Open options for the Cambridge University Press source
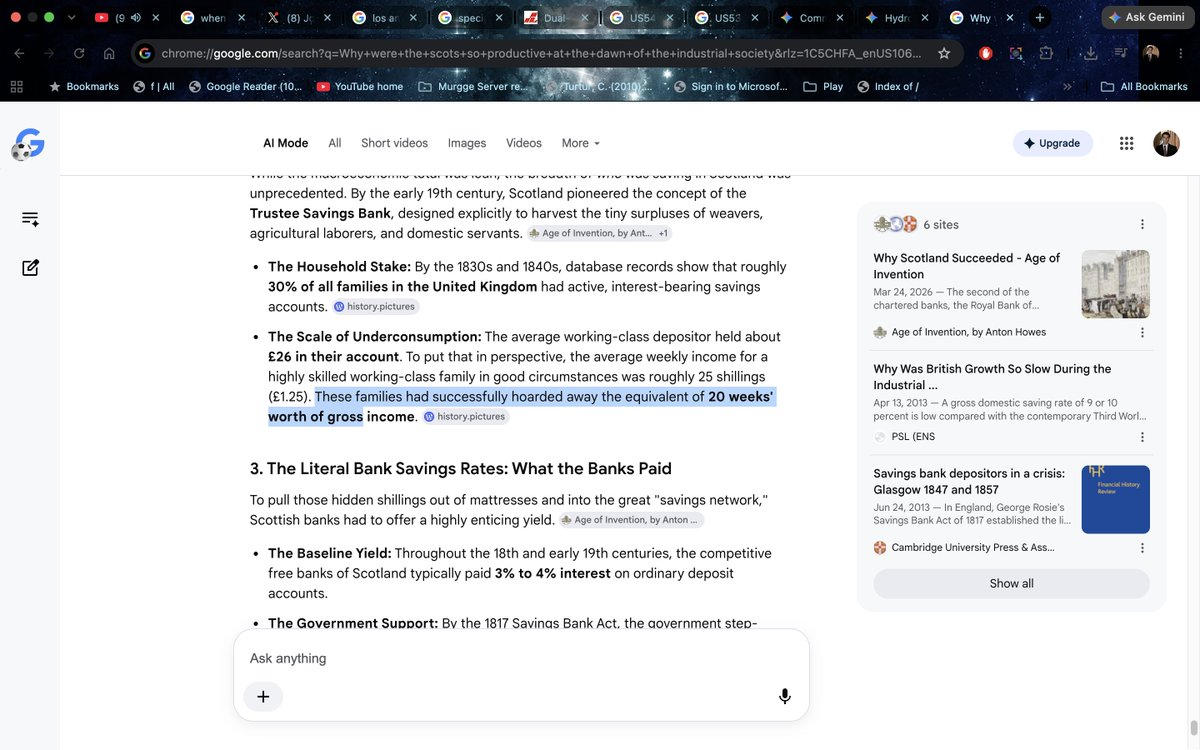1200x750 pixels. [x=1142, y=548]
